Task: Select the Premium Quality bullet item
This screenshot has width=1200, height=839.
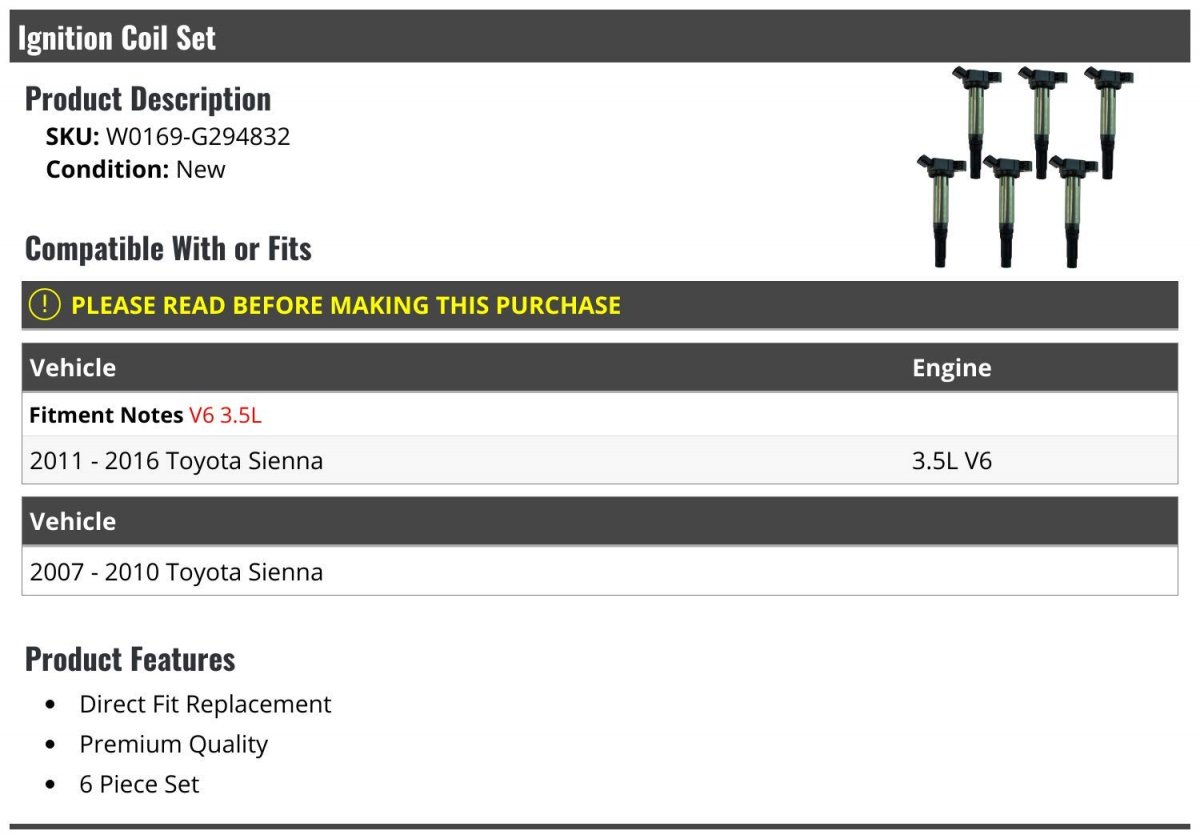Action: coord(174,744)
